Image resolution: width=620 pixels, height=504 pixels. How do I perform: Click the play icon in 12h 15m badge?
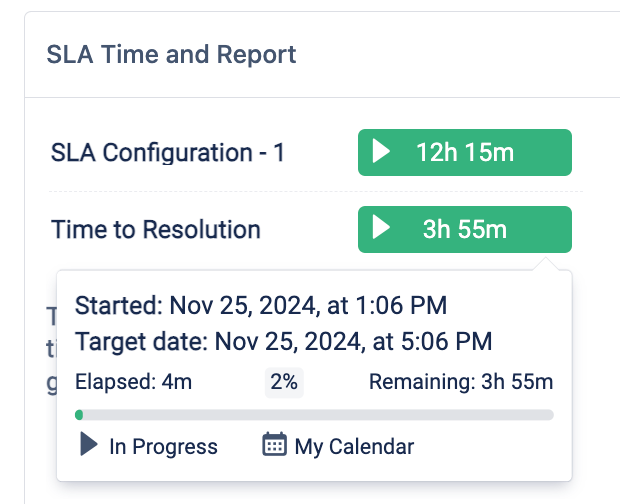pyautogui.click(x=380, y=153)
